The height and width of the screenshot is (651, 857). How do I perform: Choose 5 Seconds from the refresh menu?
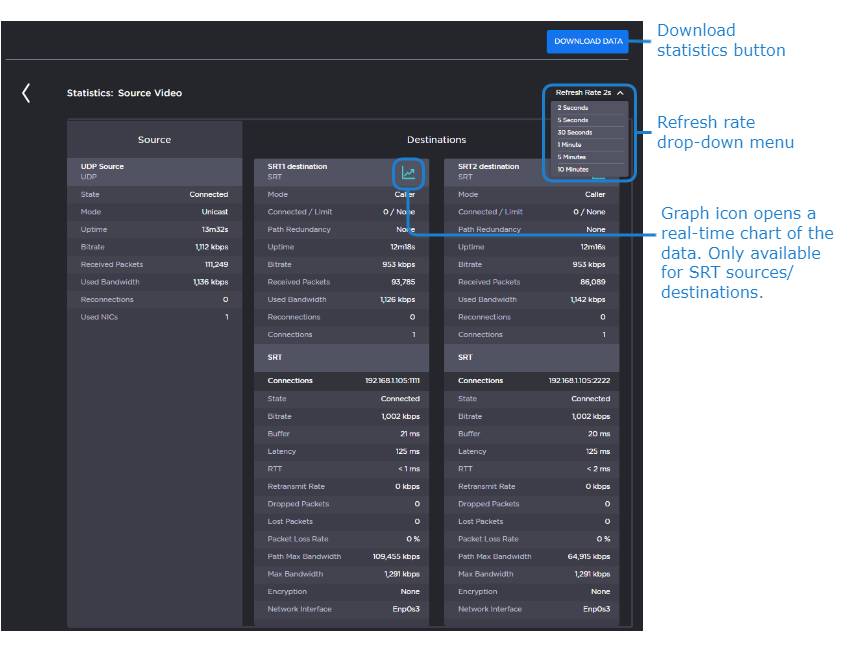coord(573,120)
